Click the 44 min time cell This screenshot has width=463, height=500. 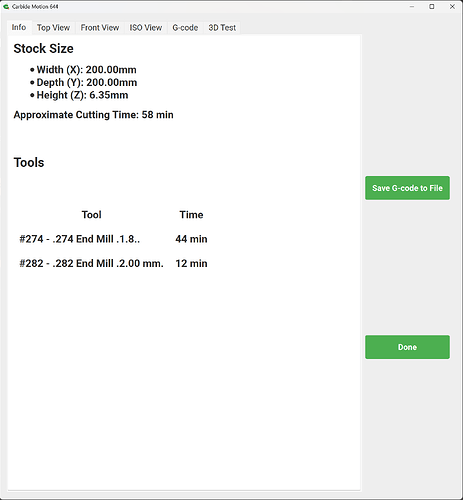191,239
